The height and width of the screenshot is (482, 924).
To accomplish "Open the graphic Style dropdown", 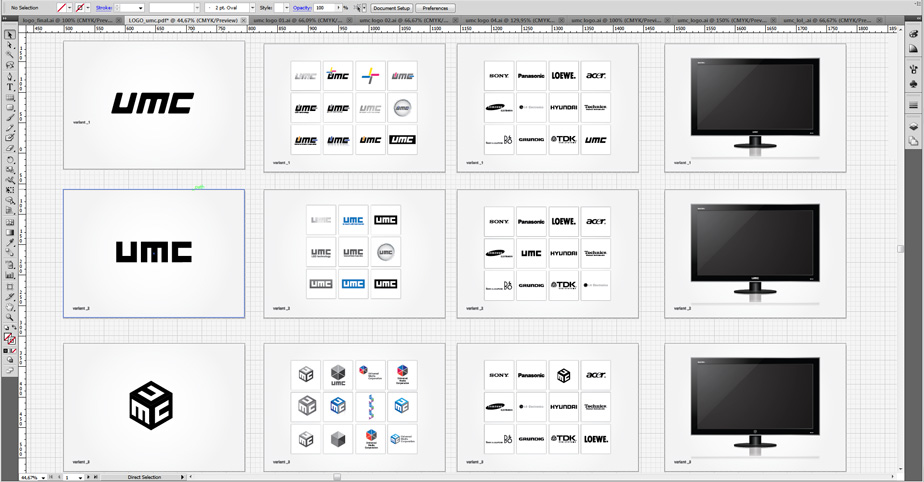I will tap(286, 8).
